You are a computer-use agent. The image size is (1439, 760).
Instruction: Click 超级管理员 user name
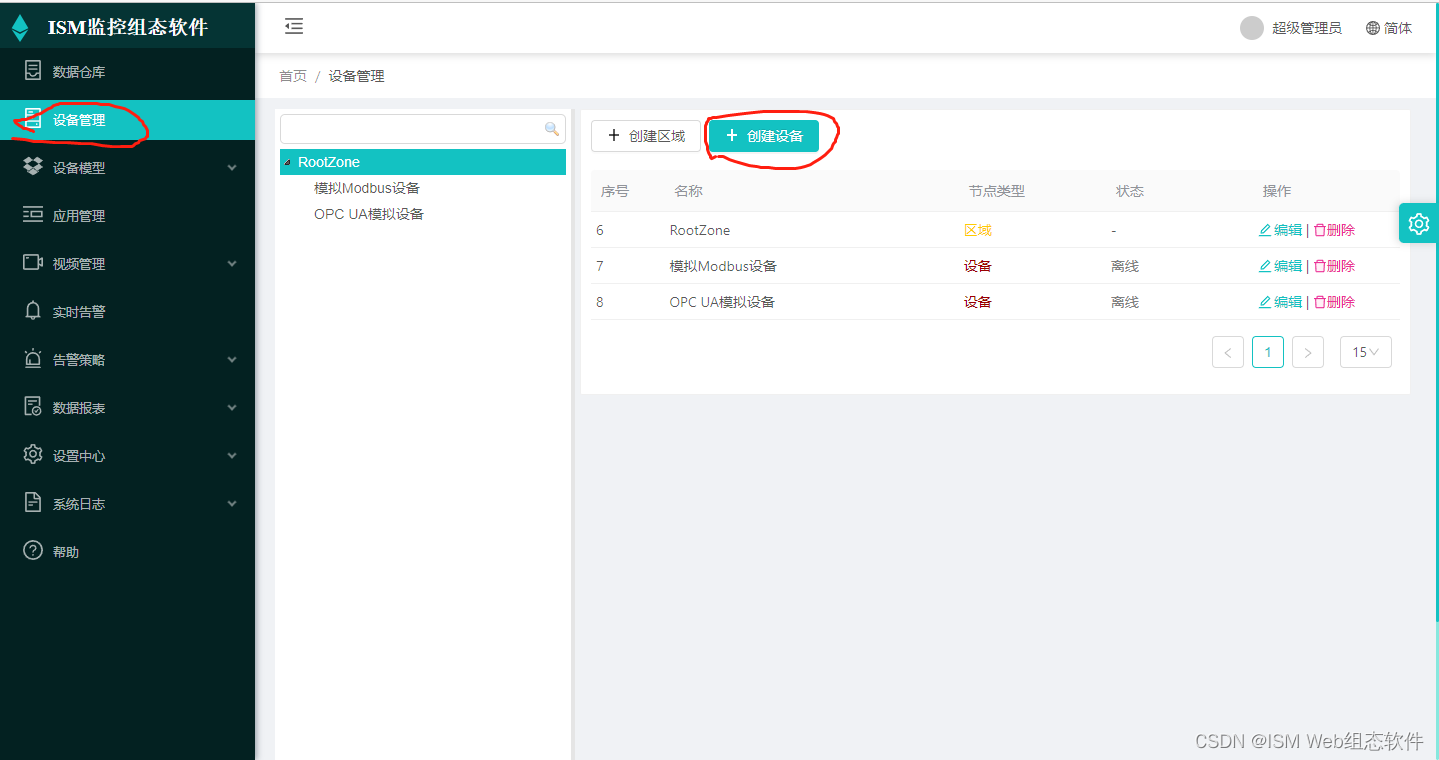[x=1307, y=28]
